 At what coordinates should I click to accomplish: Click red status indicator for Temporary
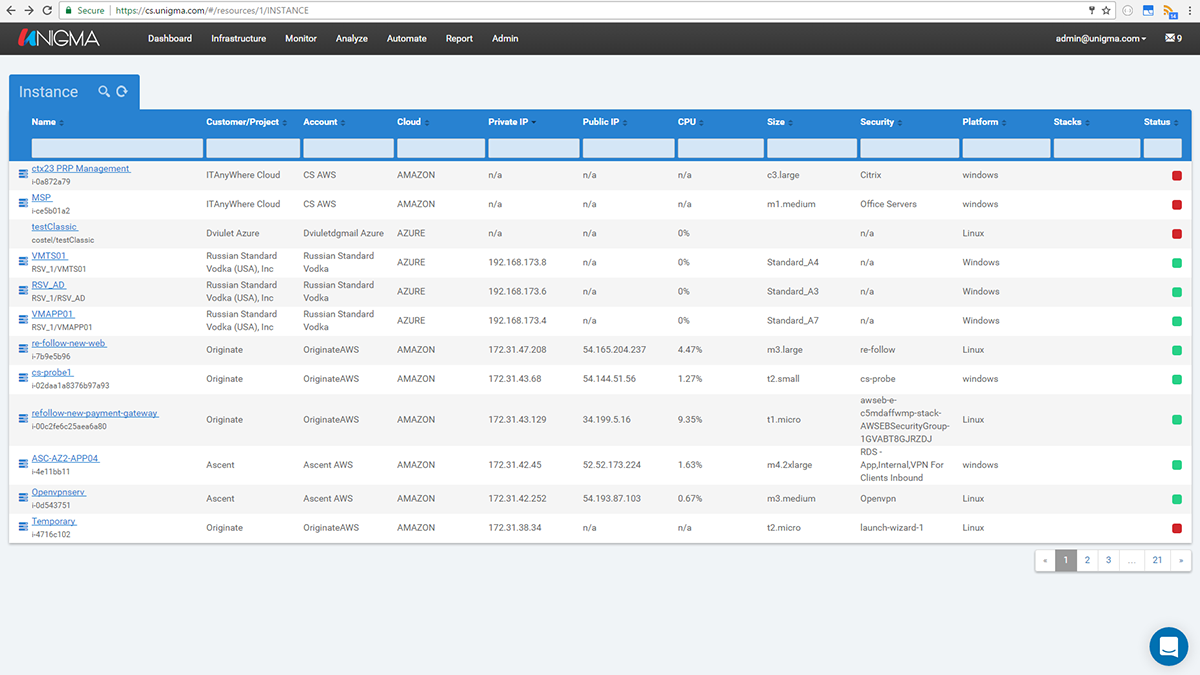[1177, 528]
